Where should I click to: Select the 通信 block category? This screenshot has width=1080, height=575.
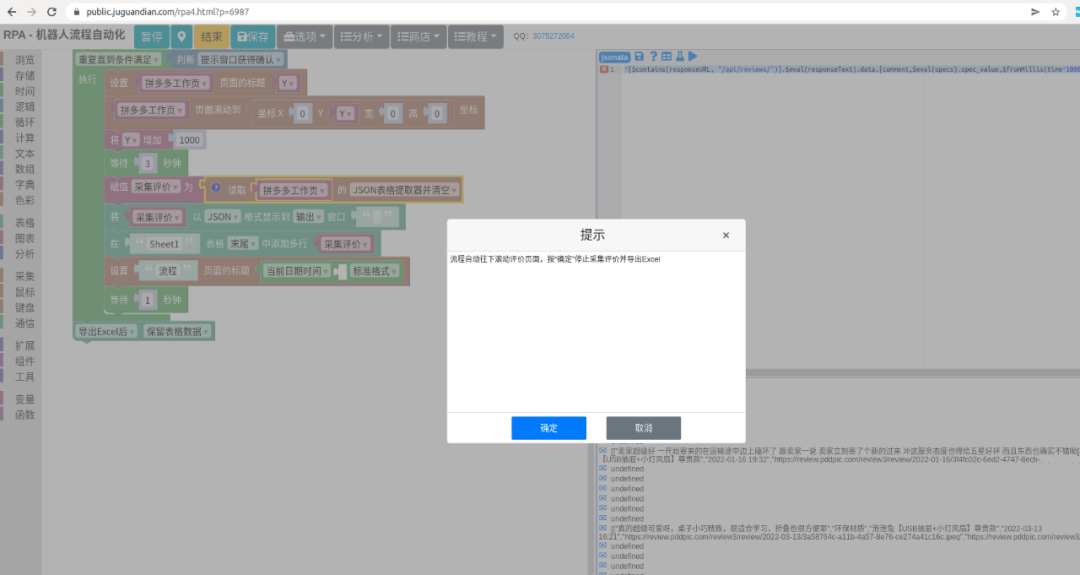tap(25, 323)
